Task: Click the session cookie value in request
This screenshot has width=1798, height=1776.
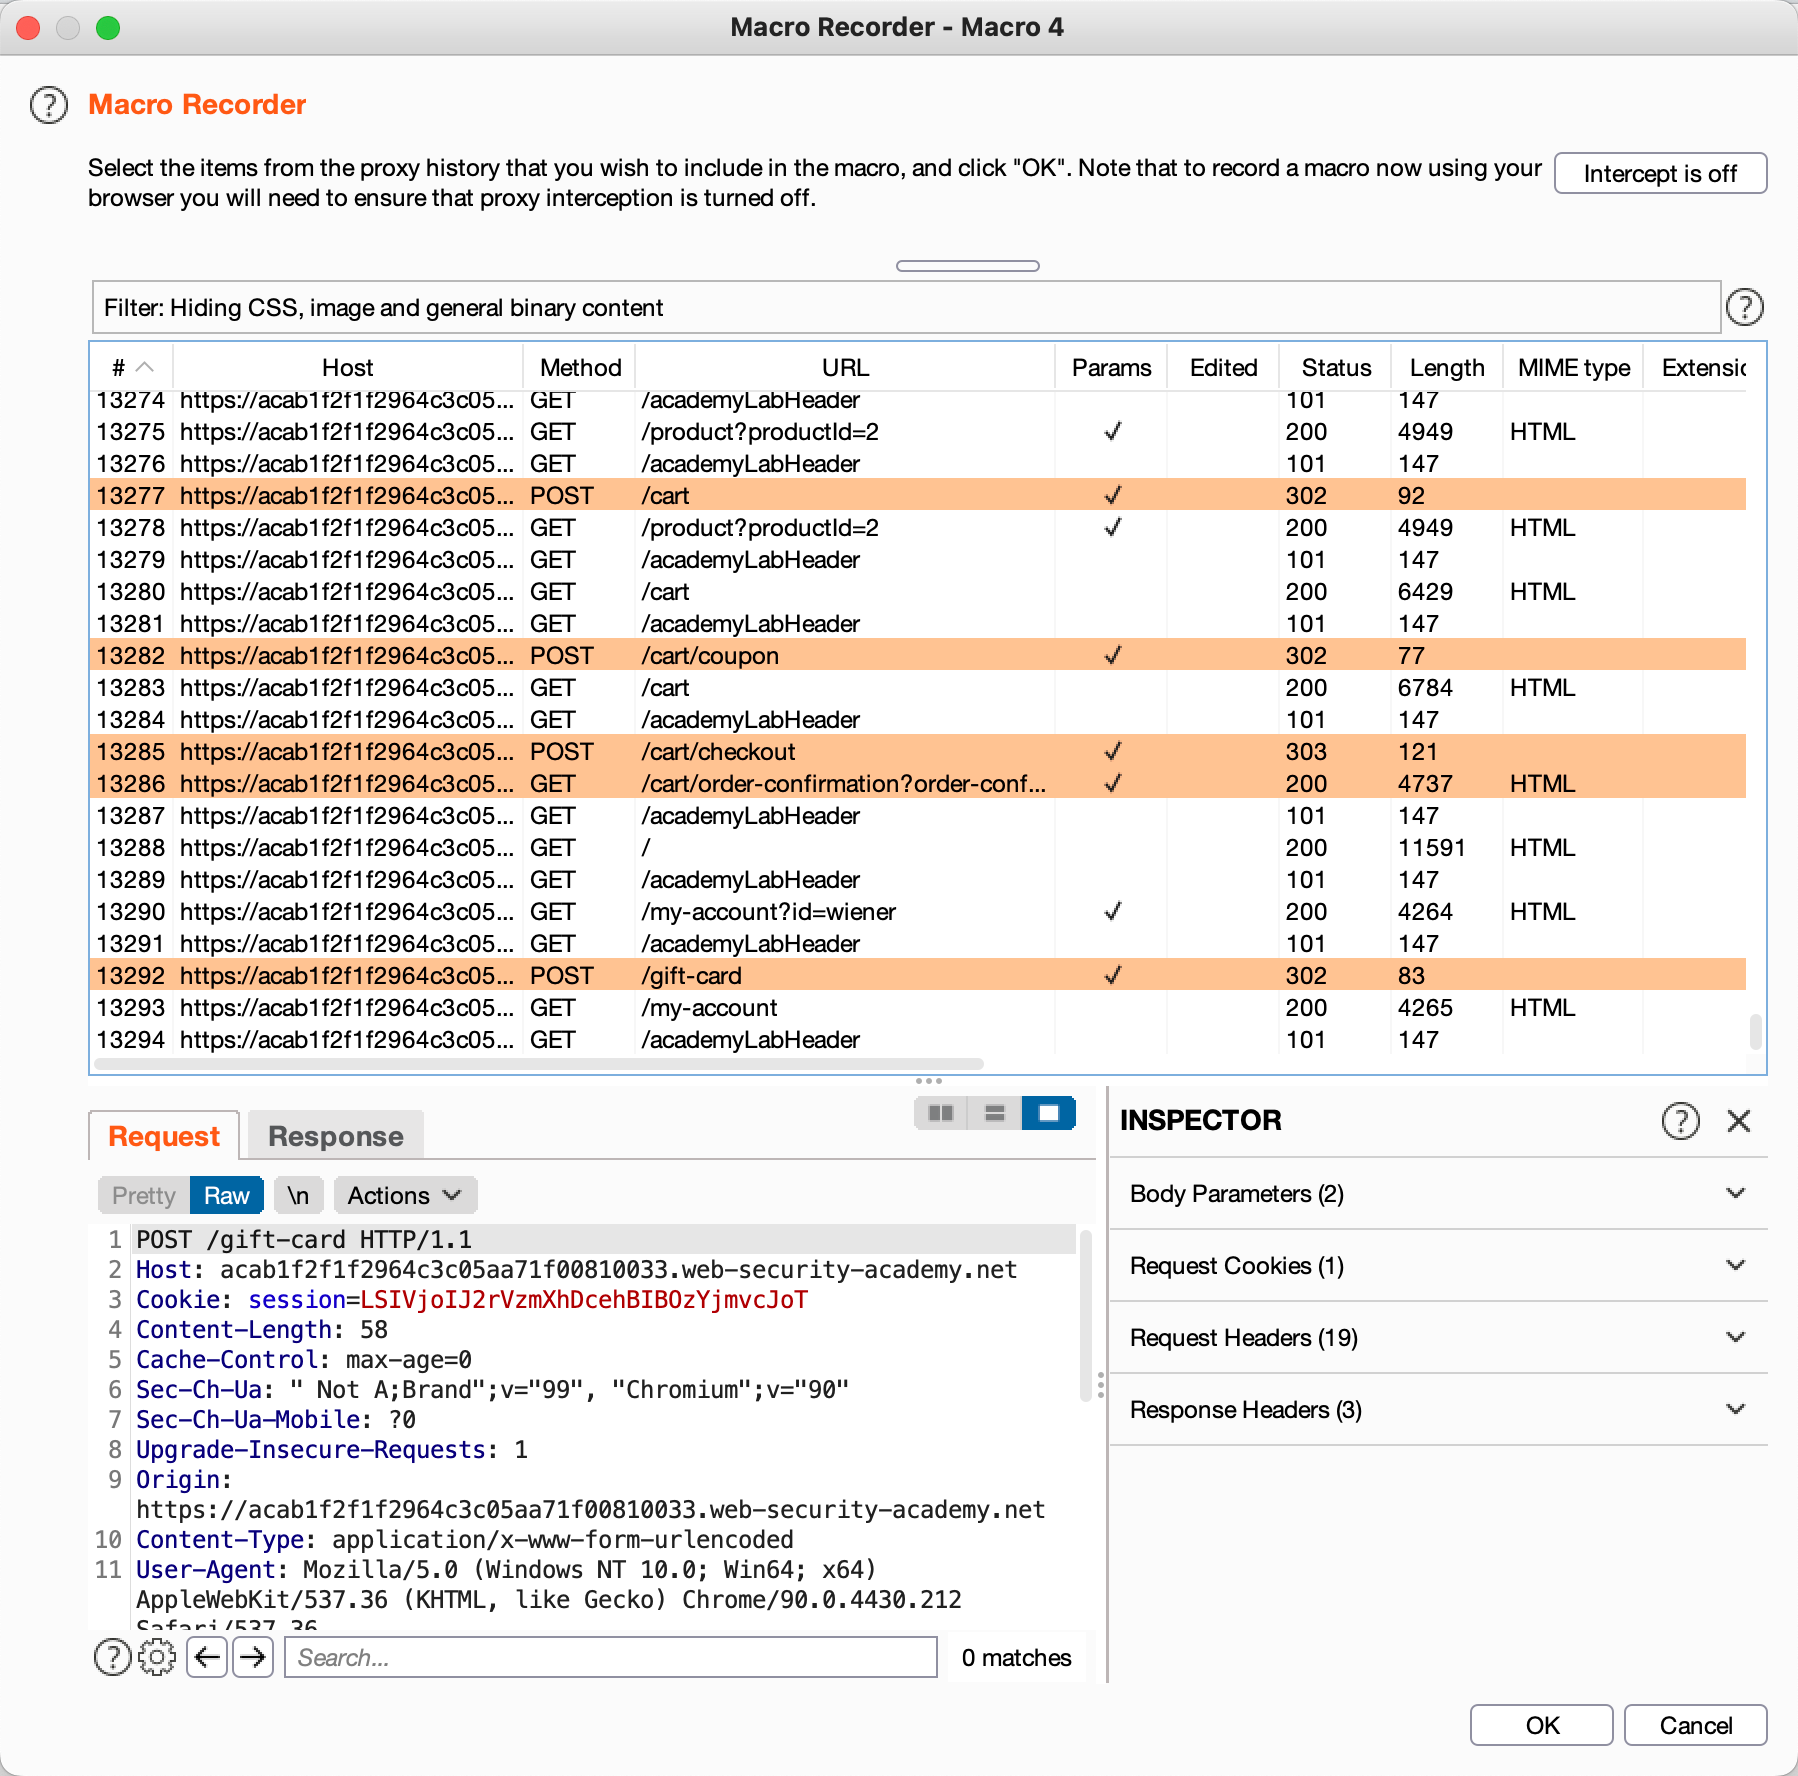Action: (x=584, y=1299)
